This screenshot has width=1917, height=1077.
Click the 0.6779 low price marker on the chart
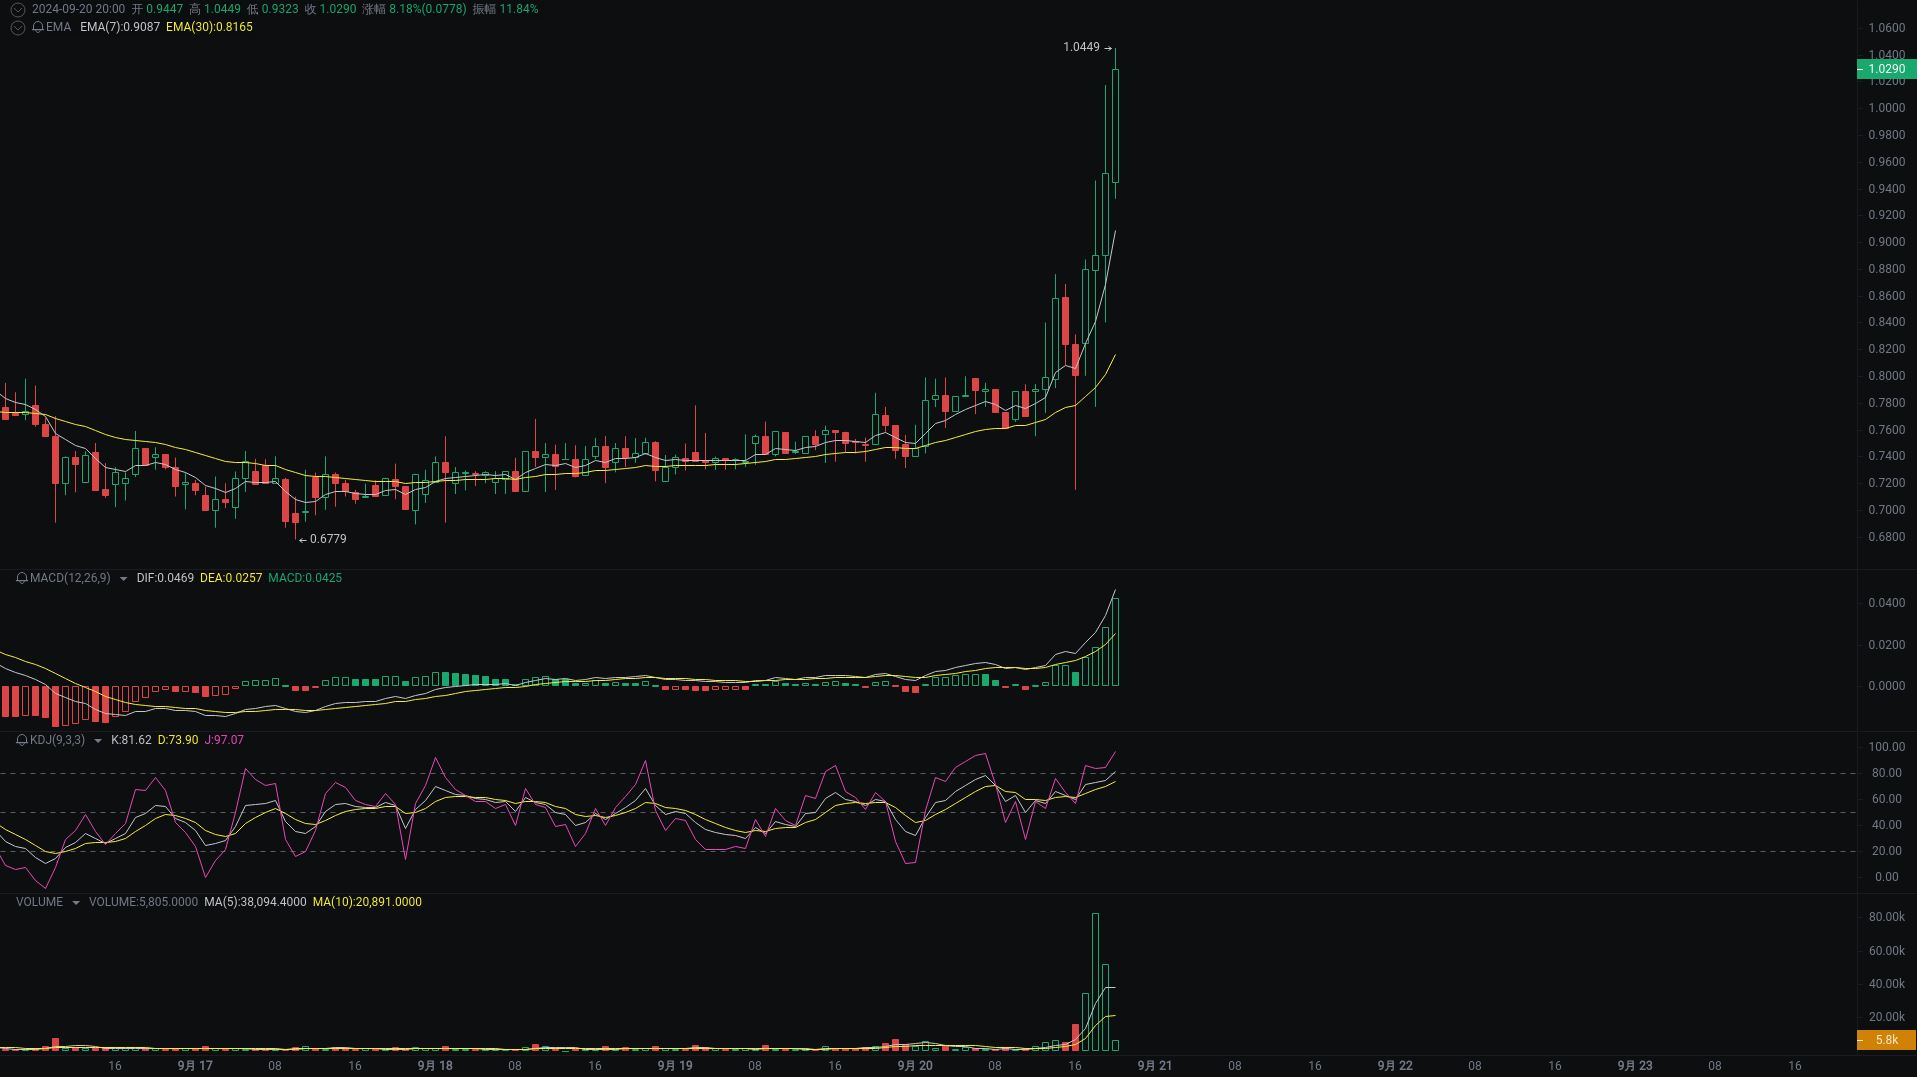coord(322,539)
